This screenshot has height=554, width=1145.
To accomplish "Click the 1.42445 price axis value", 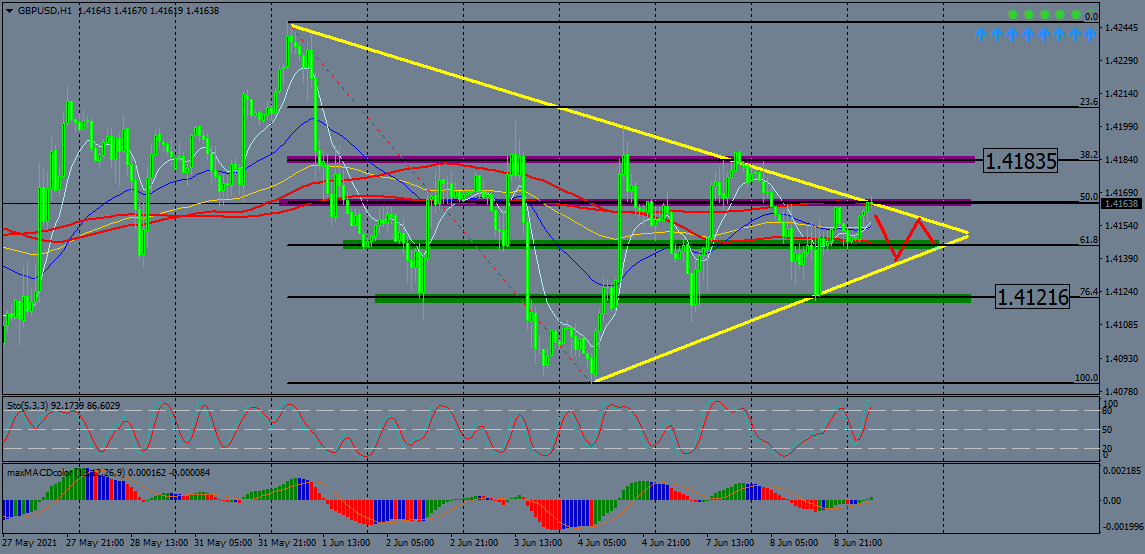I will pyautogui.click(x=1120, y=28).
